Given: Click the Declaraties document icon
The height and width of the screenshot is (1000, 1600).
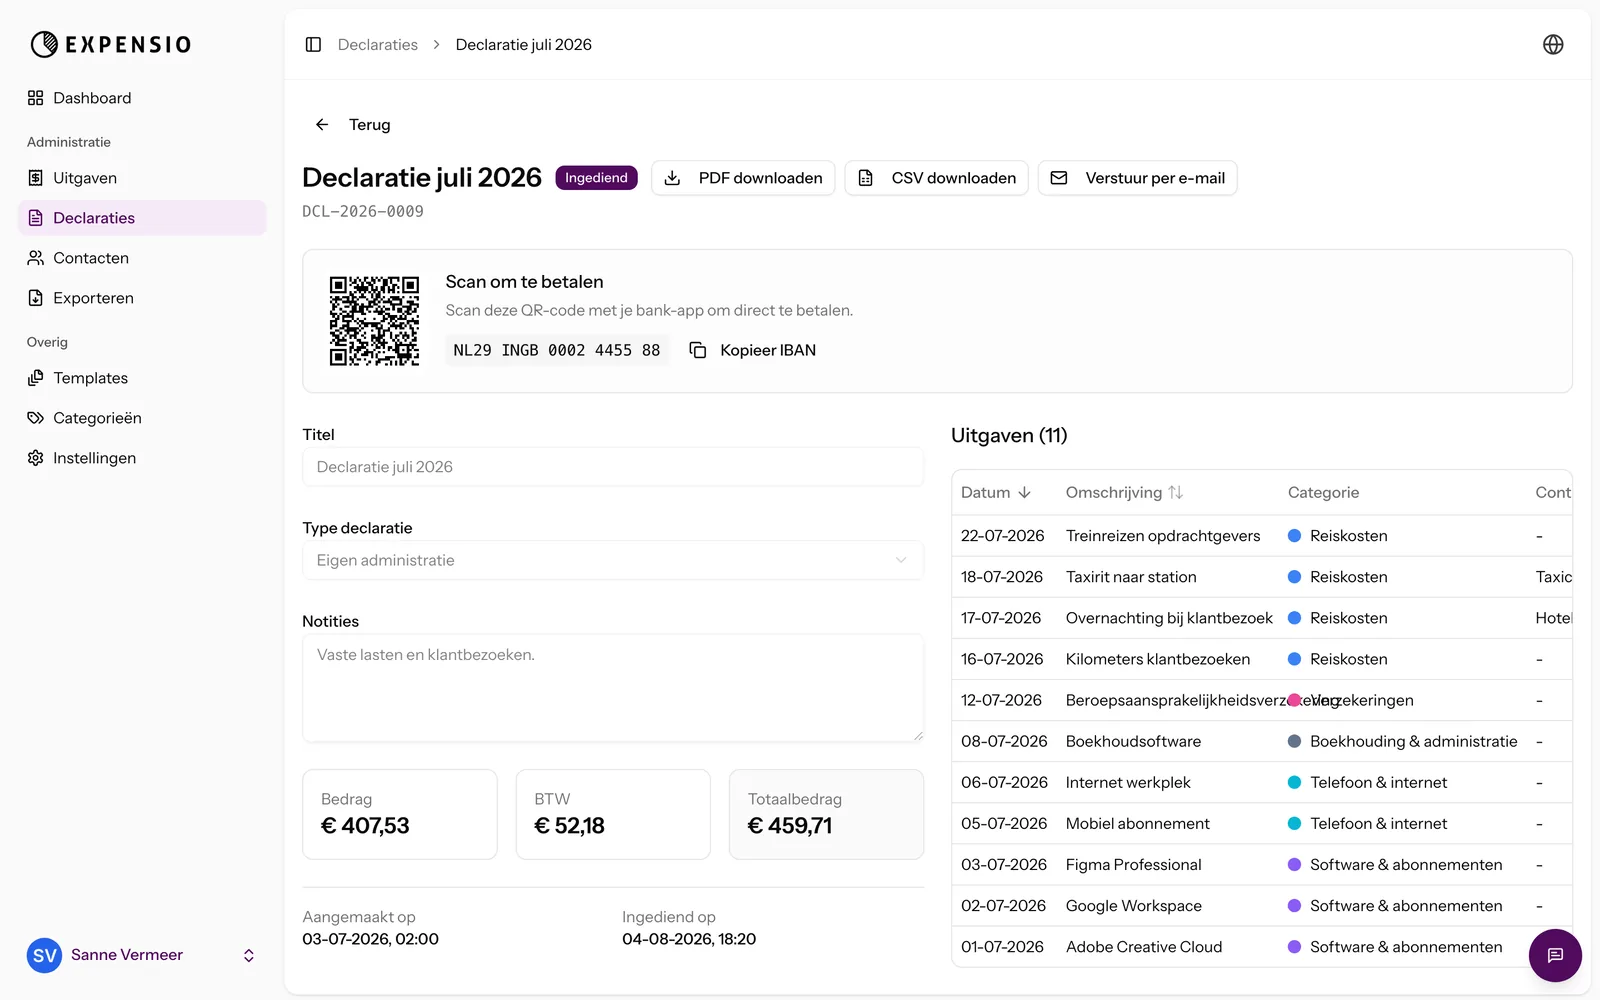Looking at the screenshot, I should pyautogui.click(x=36, y=218).
